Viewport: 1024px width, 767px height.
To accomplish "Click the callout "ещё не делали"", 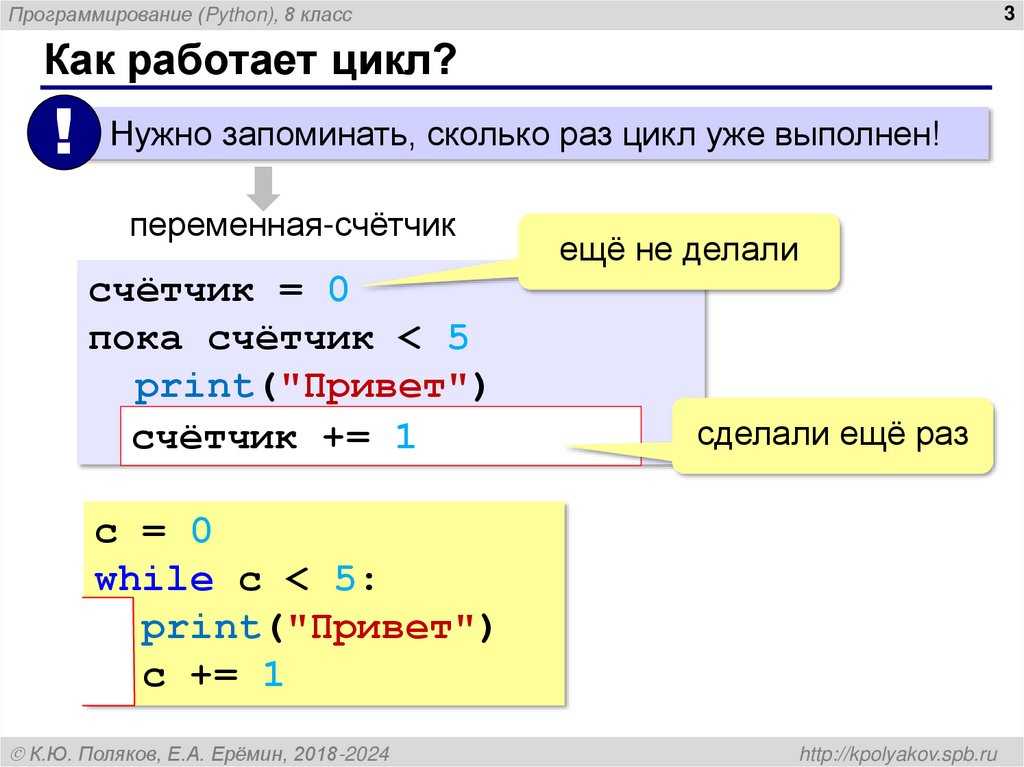I will 679,251.
